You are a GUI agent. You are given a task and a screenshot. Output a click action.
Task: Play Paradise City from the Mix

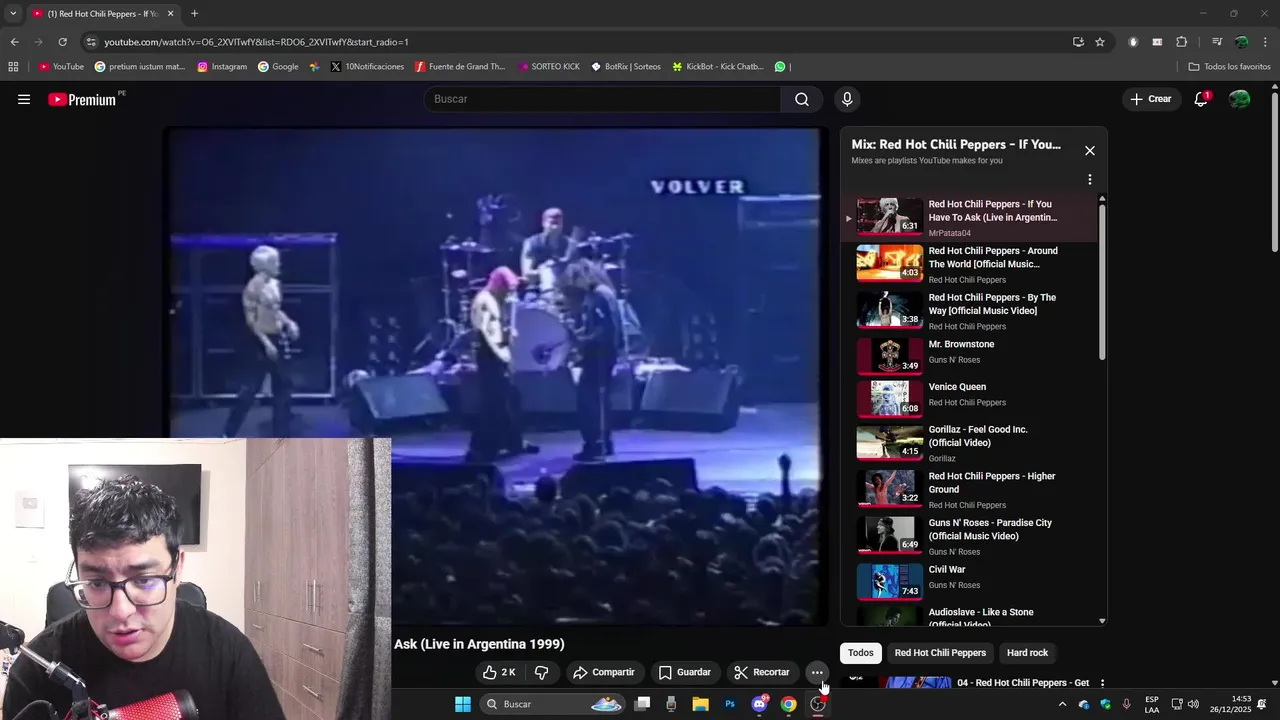(970, 536)
